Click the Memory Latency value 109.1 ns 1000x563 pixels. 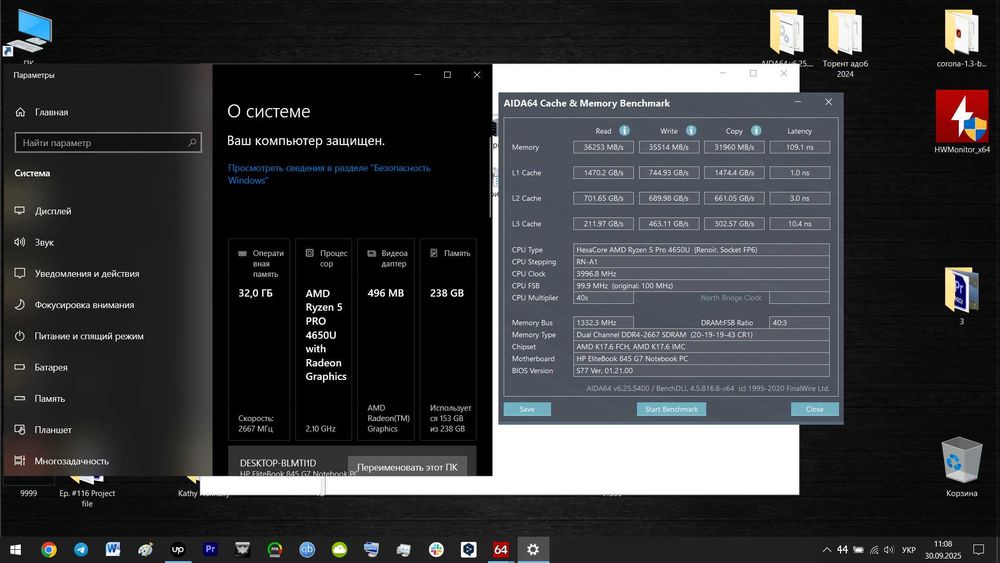pyautogui.click(x=800, y=147)
